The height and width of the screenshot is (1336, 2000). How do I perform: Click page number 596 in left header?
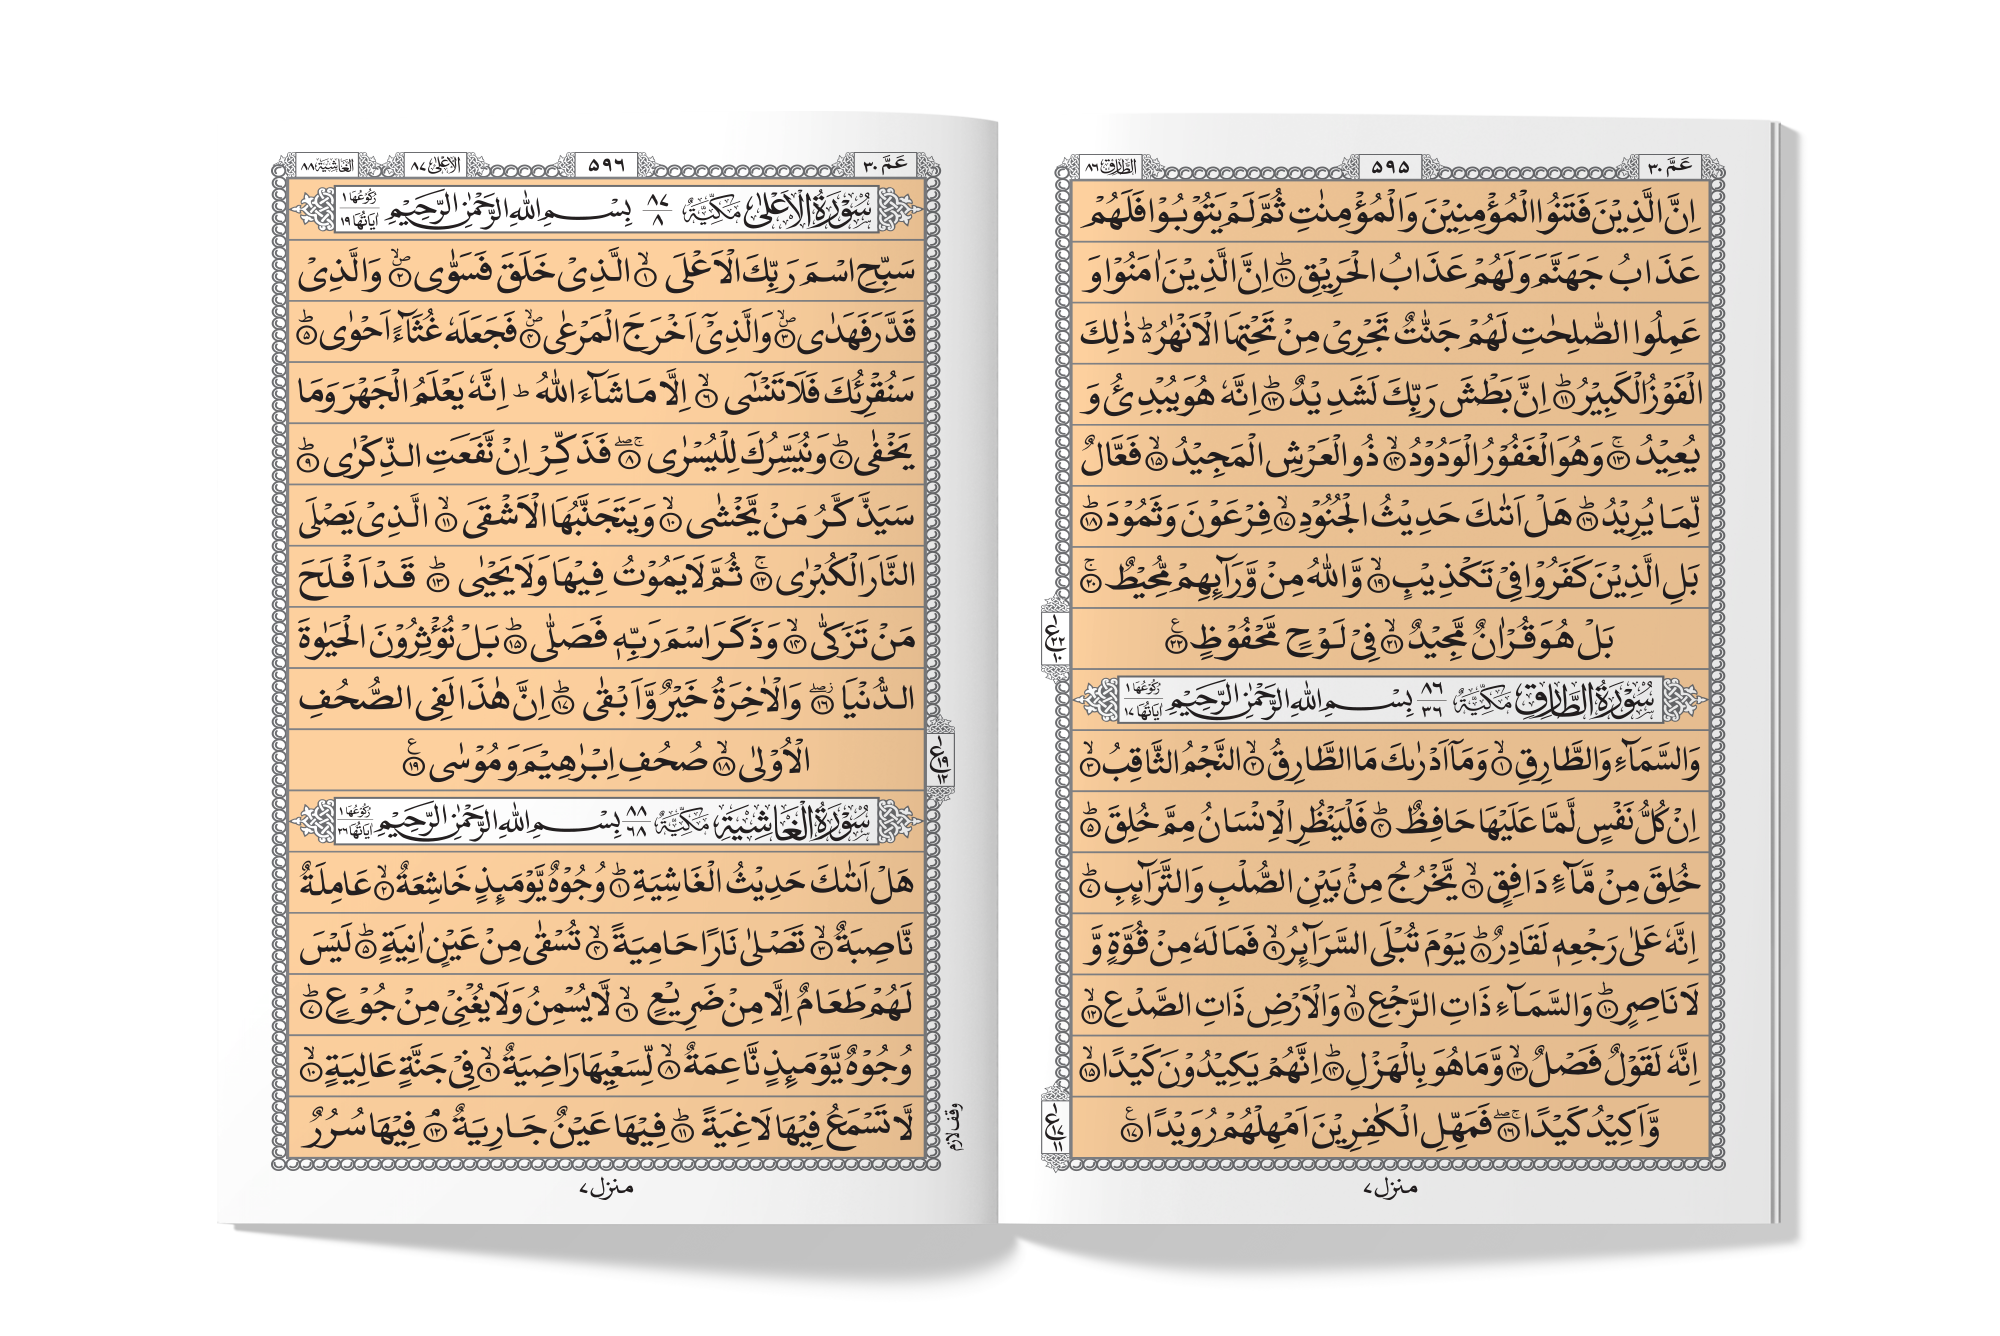click(x=605, y=165)
